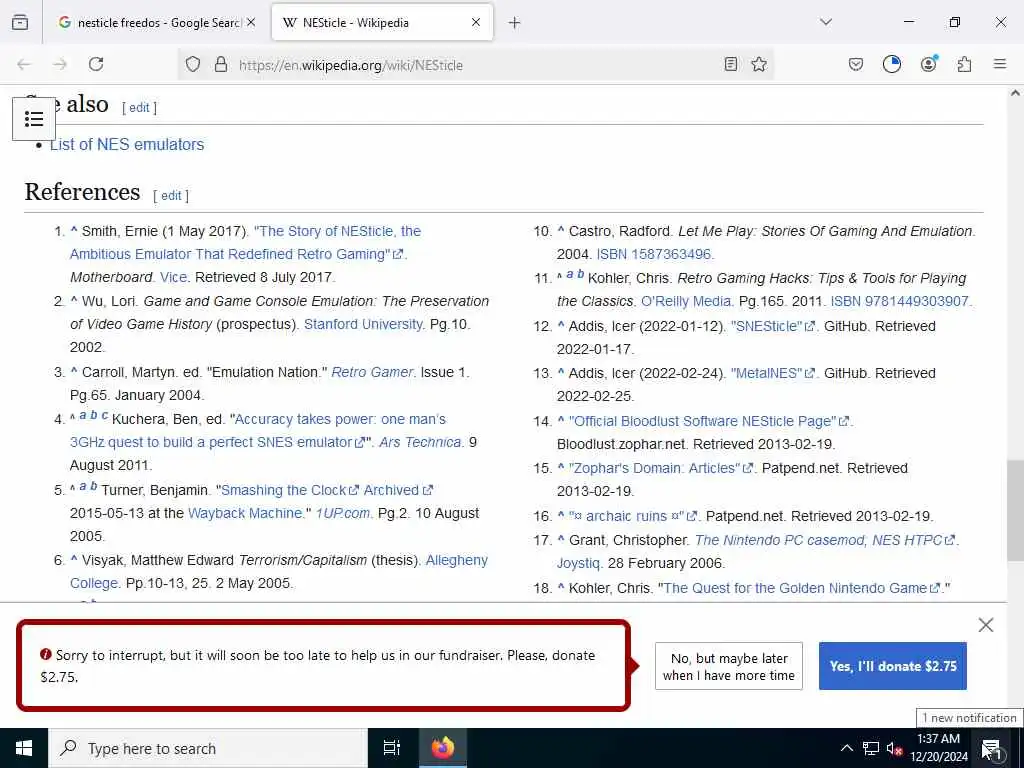Open 1UP.com link

pyautogui.click(x=343, y=513)
